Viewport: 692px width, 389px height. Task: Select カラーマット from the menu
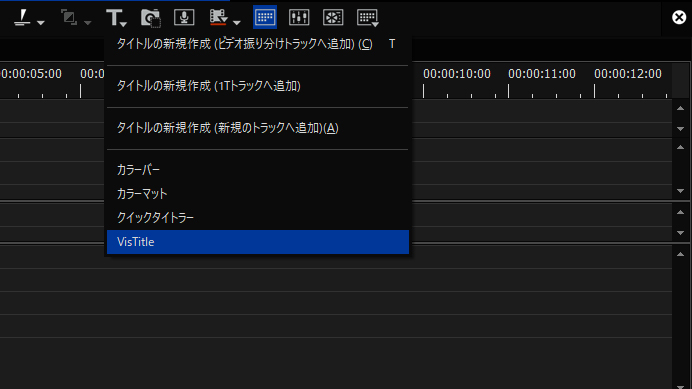coord(258,193)
